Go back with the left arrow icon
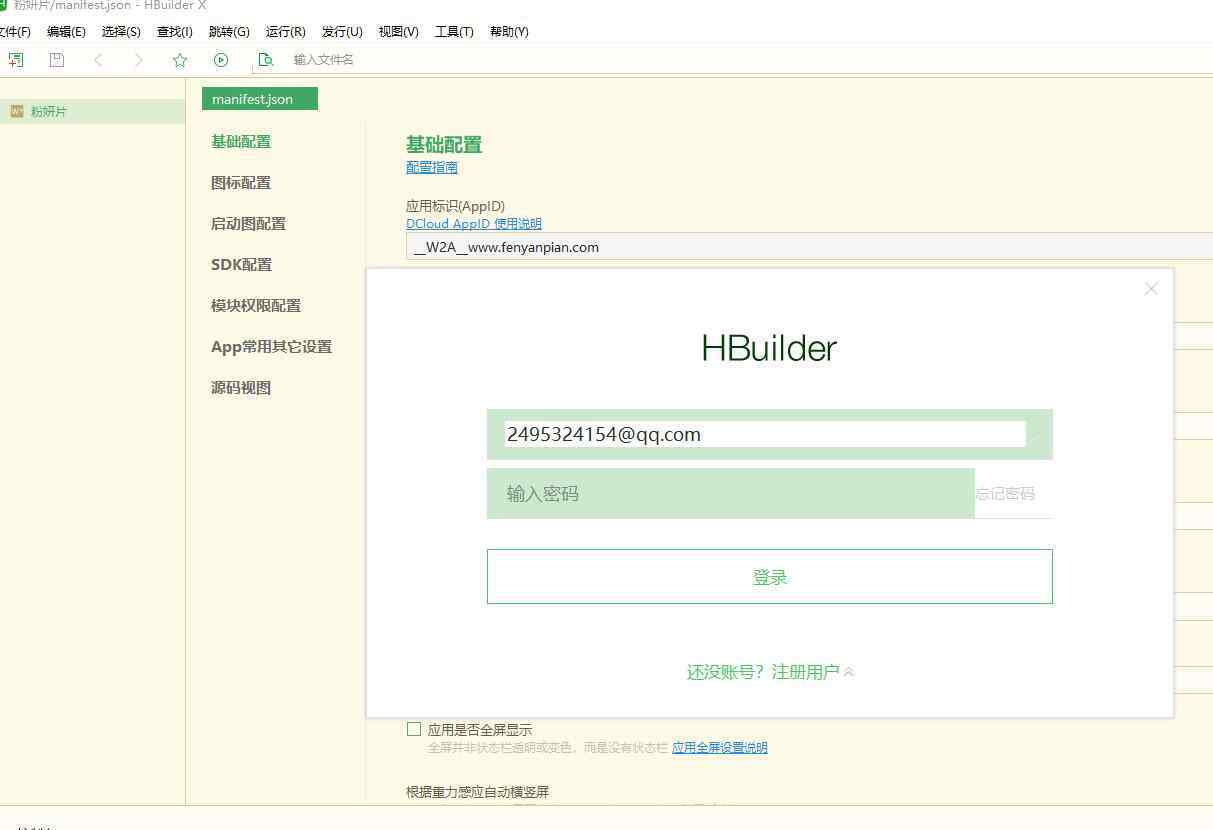 (98, 60)
